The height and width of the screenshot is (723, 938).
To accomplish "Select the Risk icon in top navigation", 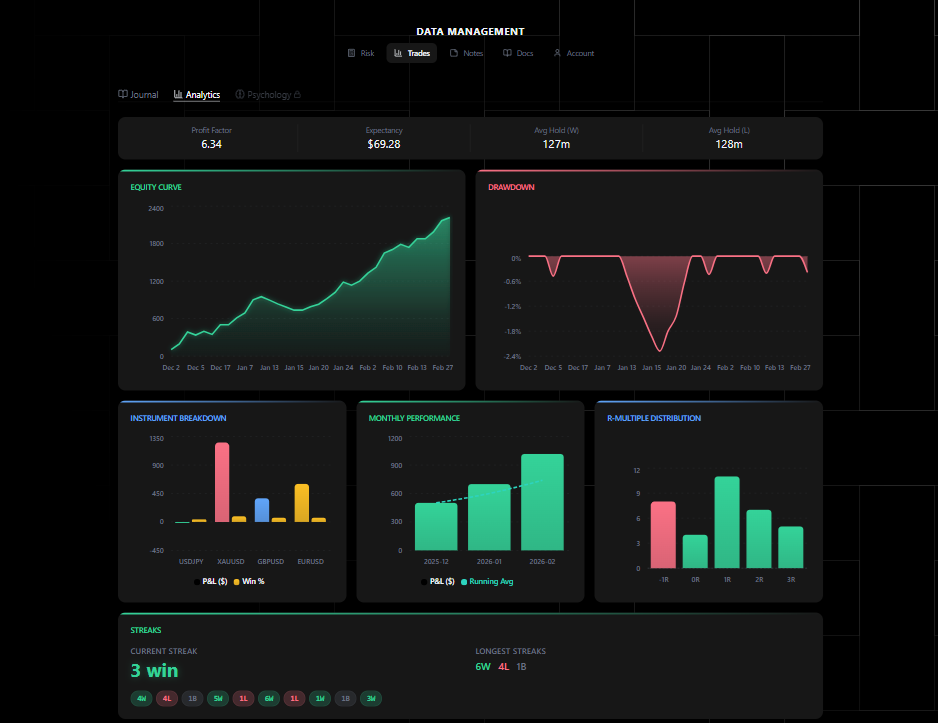I will pos(351,53).
